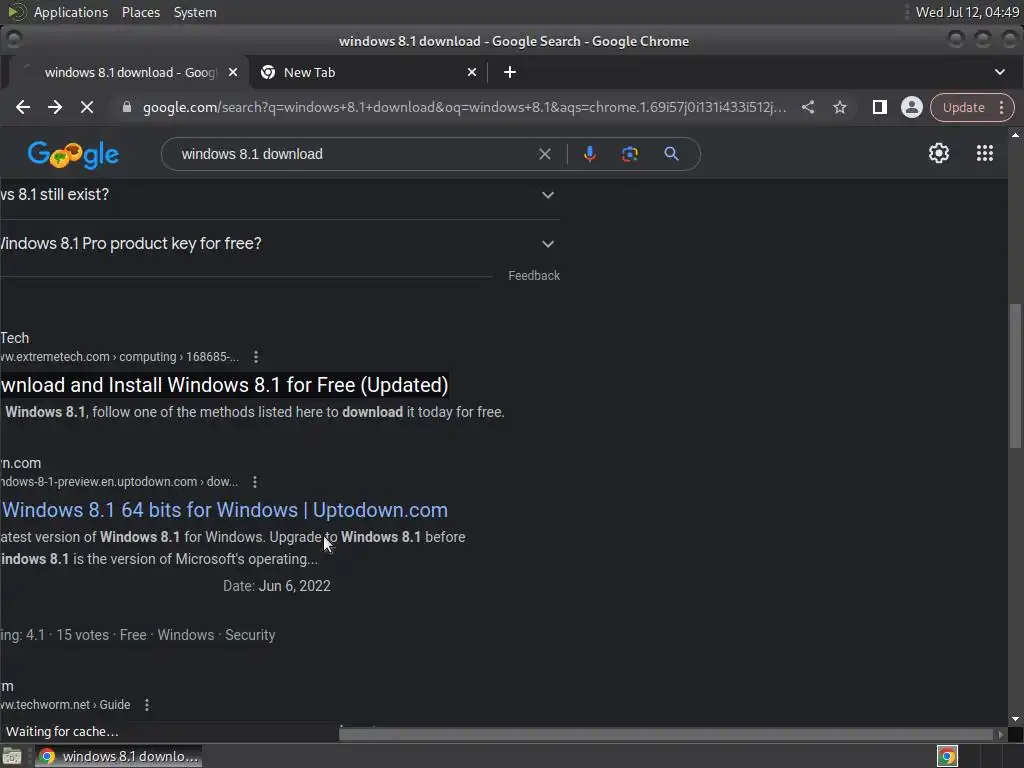Go back to the previous page
The width and height of the screenshot is (1024, 768).
click(23, 107)
